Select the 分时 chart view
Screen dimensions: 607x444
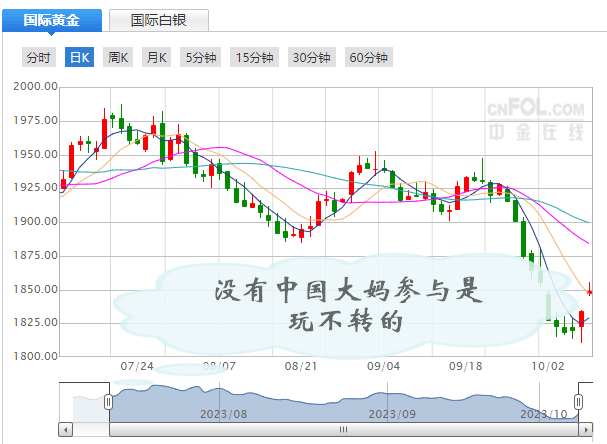39,57
